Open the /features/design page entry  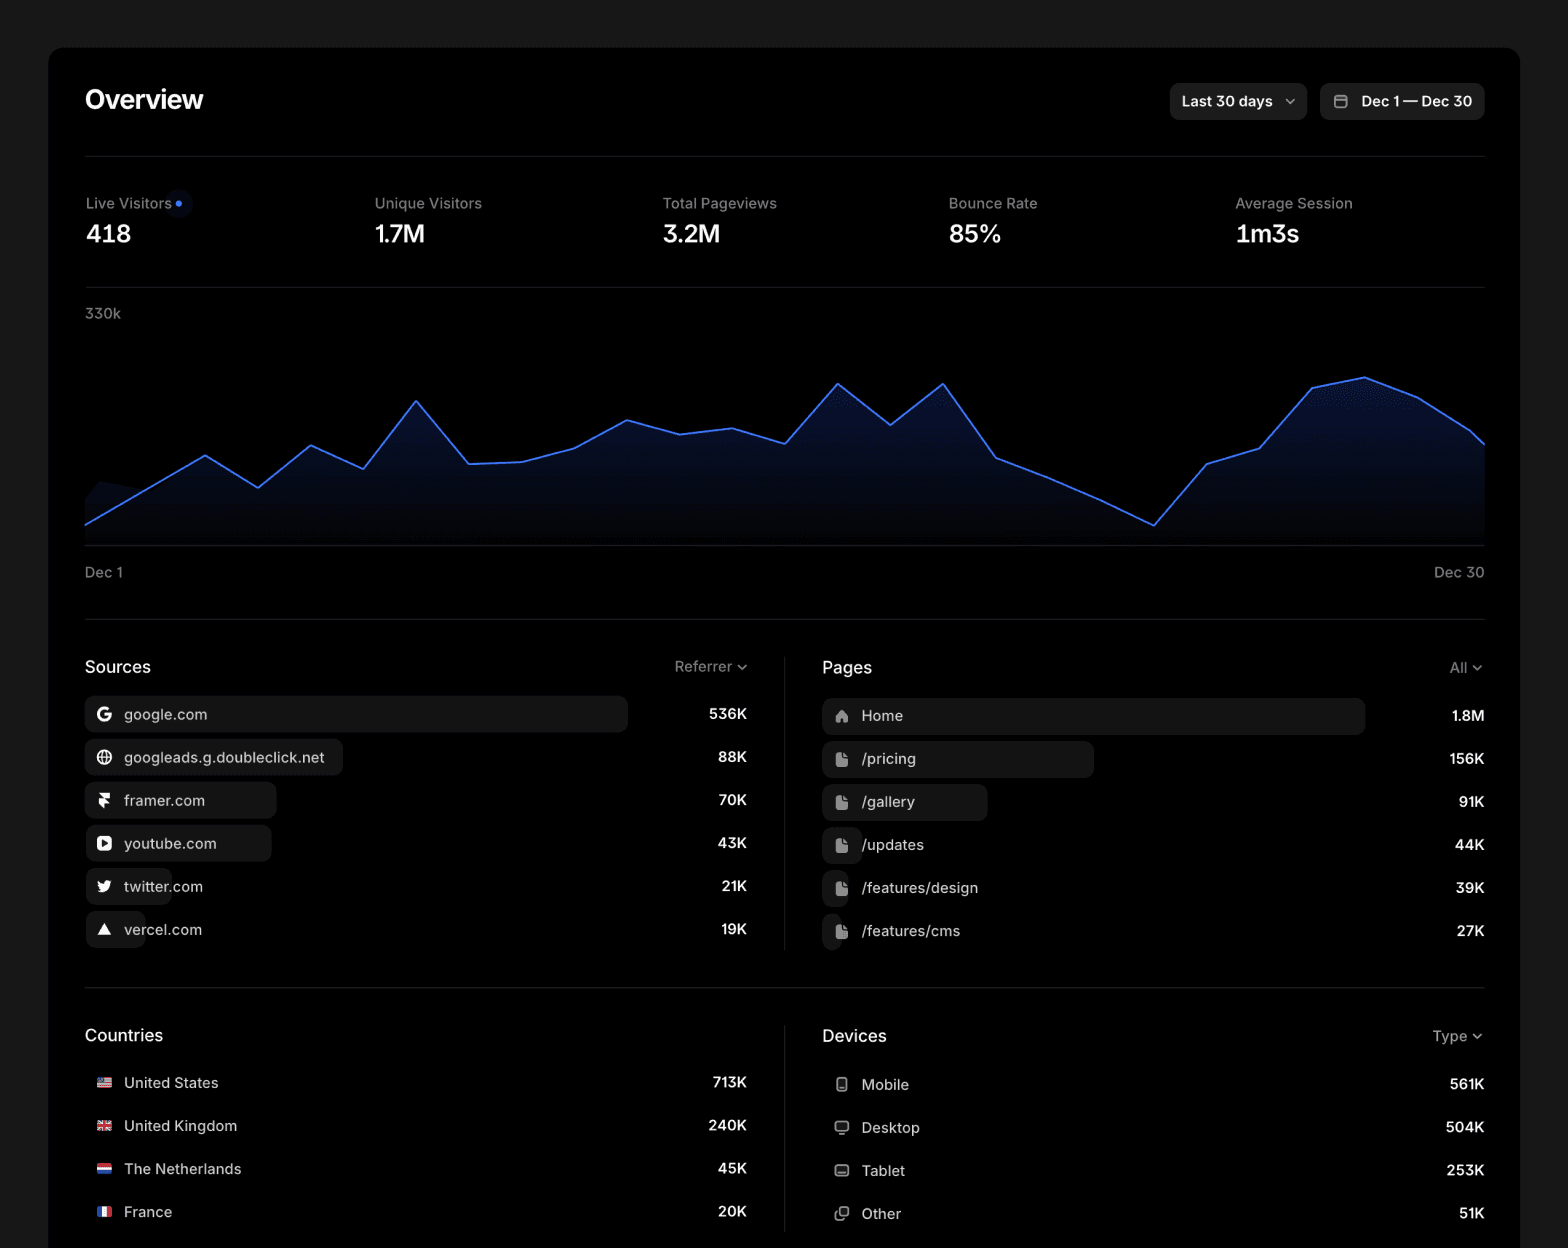click(x=919, y=888)
